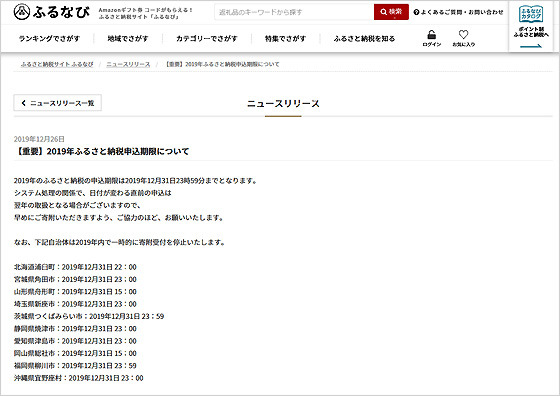
Task: Click the ニュースリリース page heading
Action: [283, 104]
